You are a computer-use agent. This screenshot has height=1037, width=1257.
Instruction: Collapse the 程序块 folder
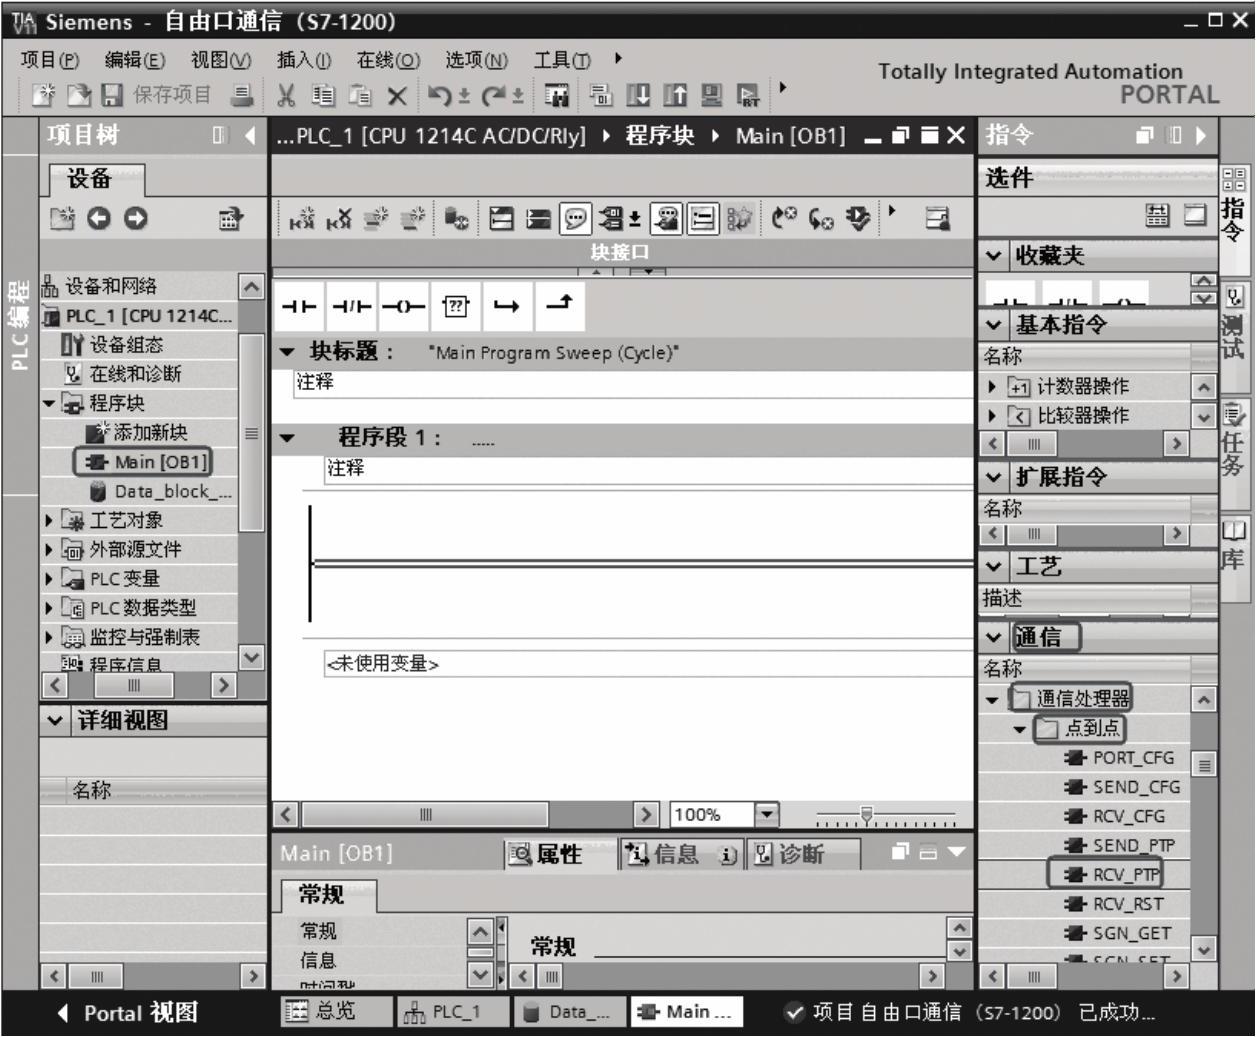pyautogui.click(x=49, y=403)
